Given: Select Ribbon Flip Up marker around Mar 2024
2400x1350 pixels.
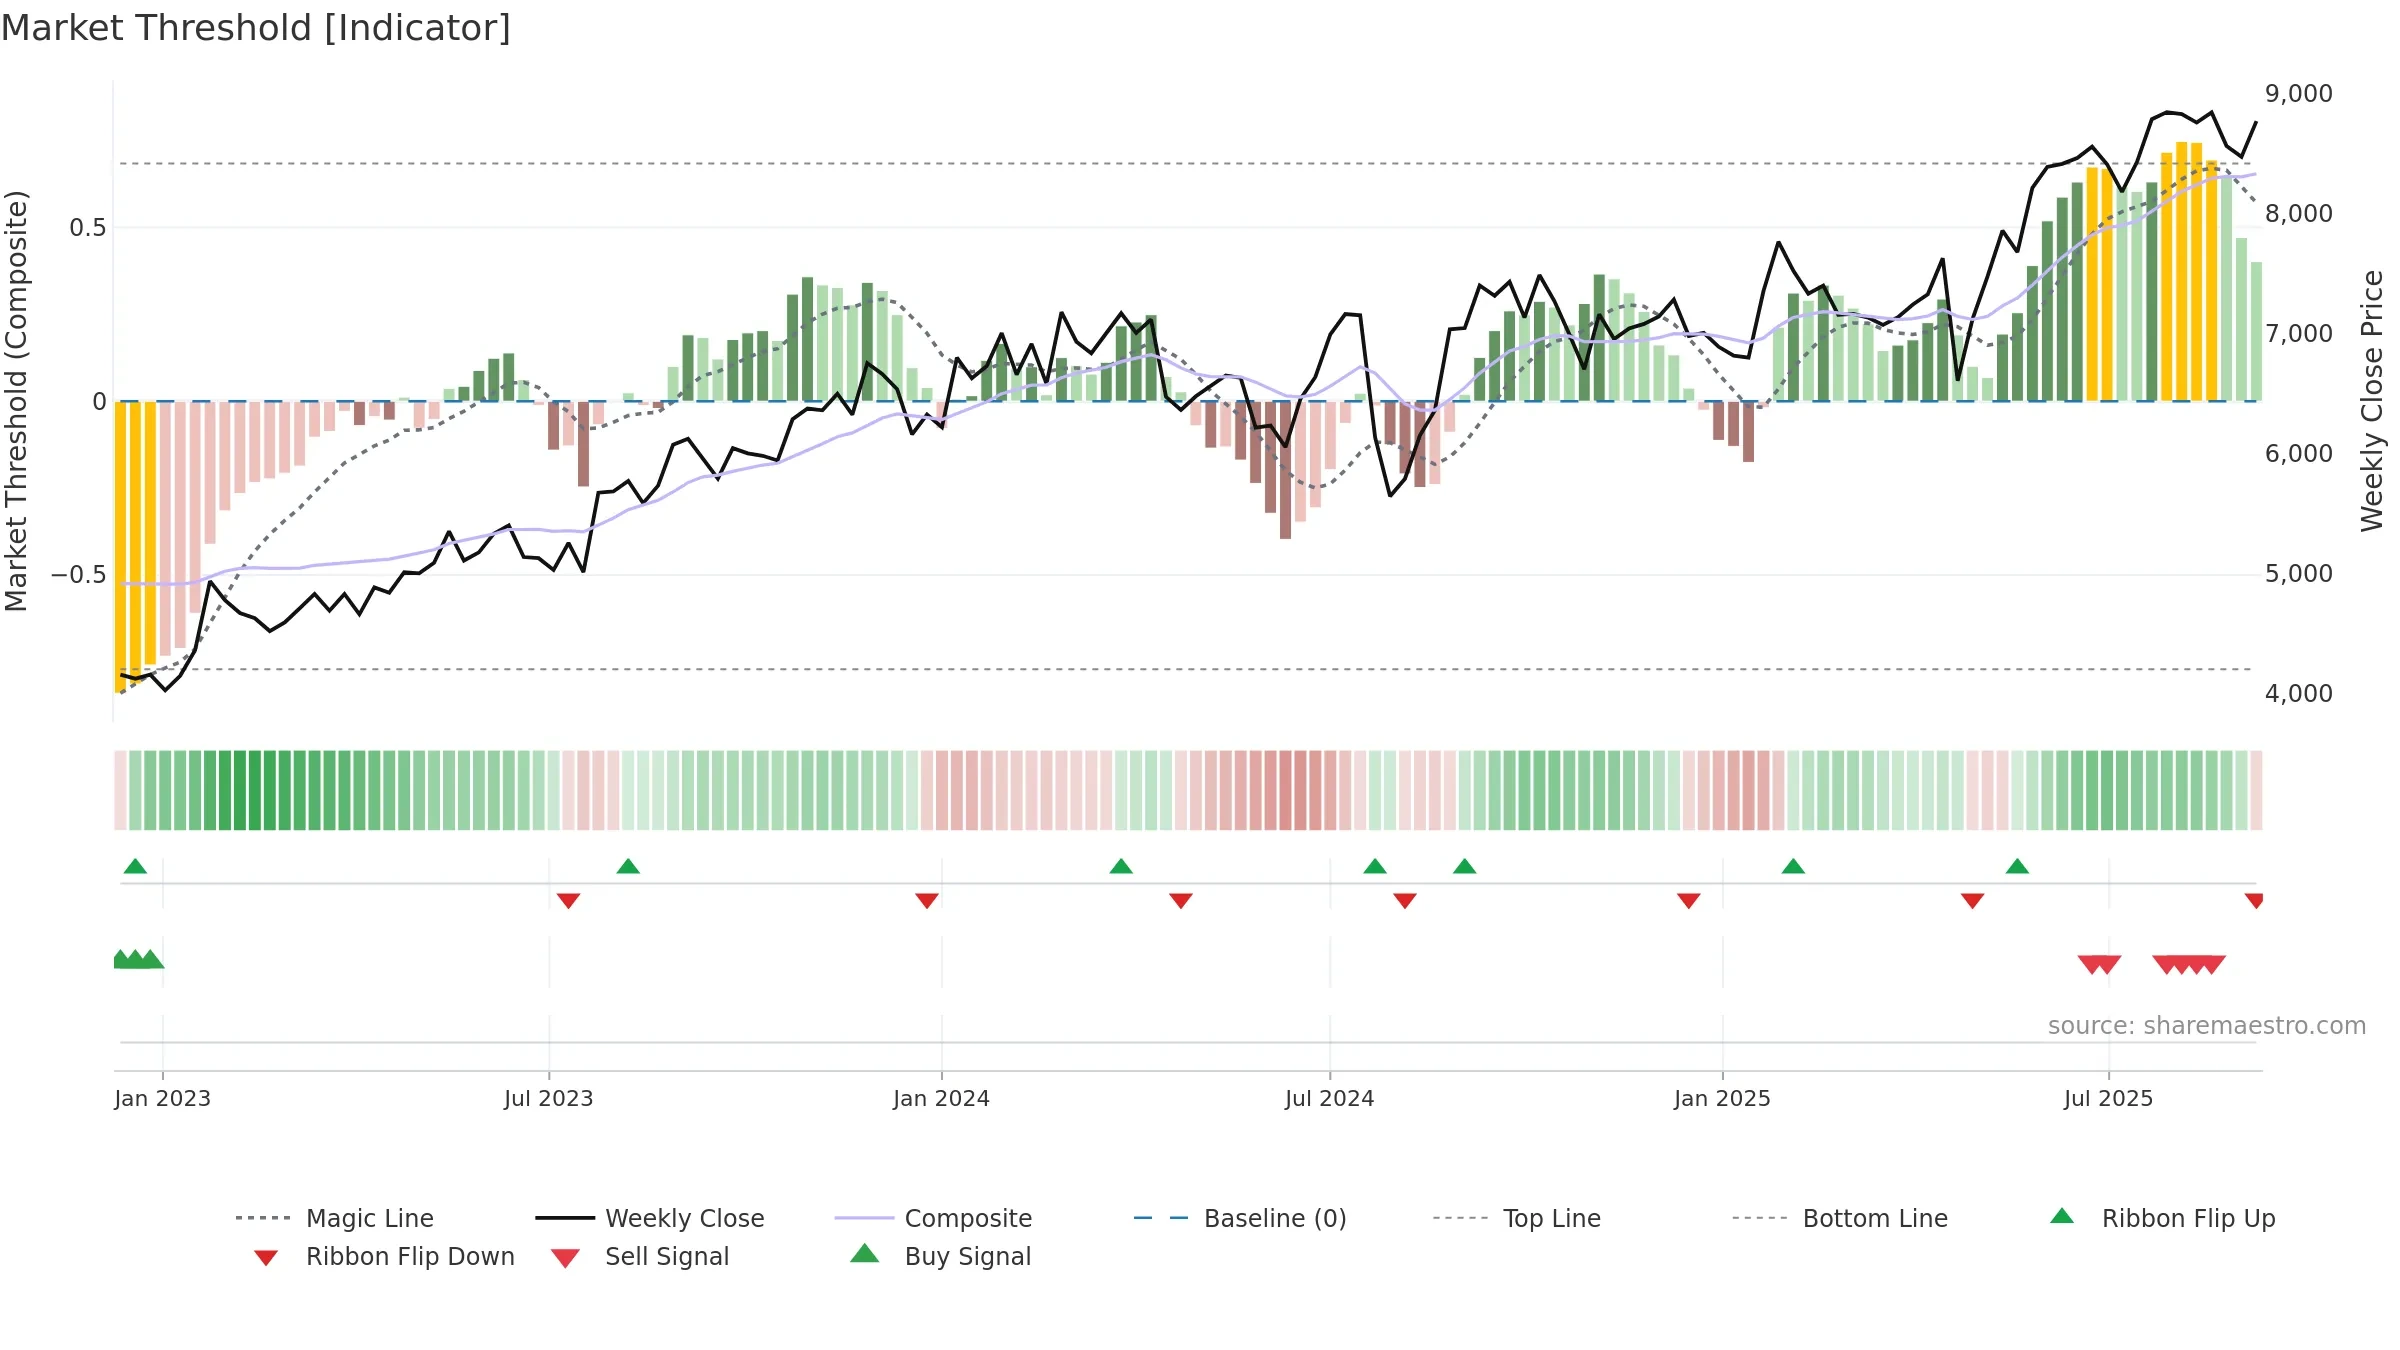Looking at the screenshot, I should tap(1121, 866).
